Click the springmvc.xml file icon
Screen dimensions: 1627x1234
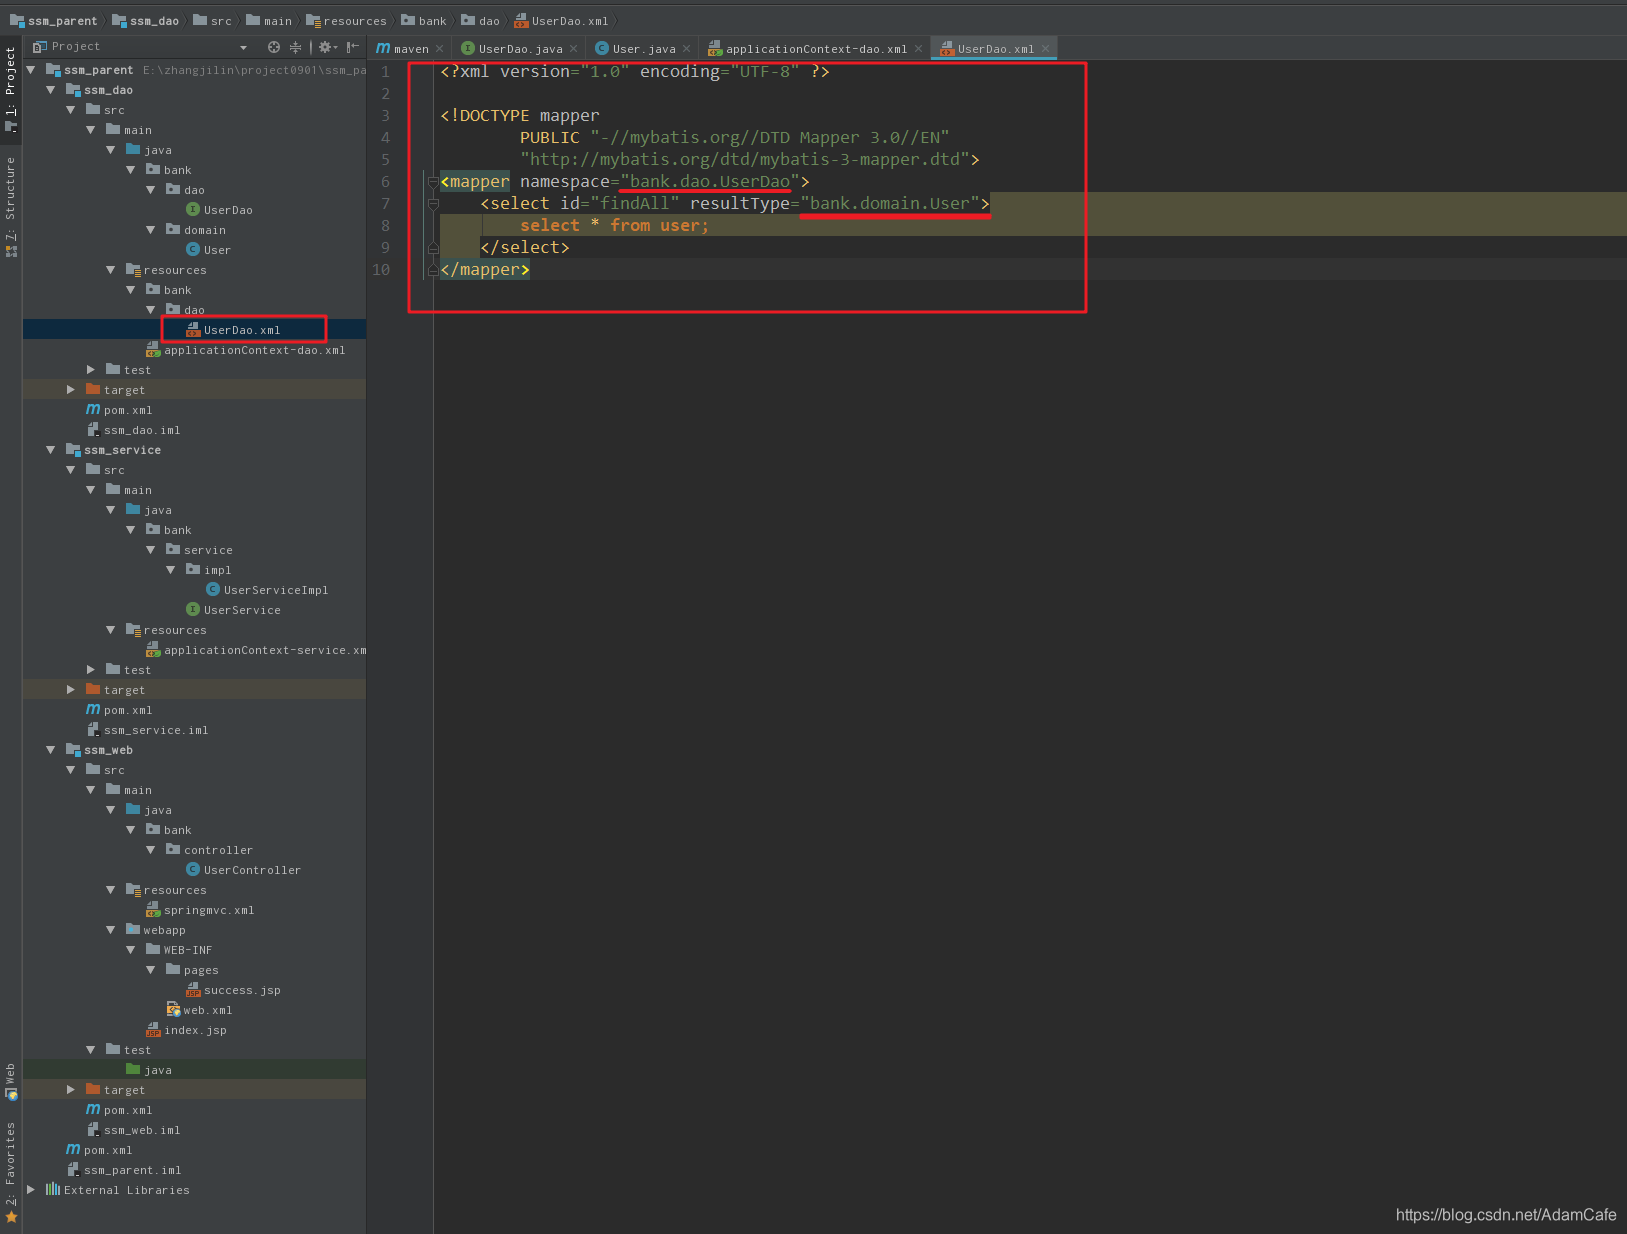(x=153, y=910)
